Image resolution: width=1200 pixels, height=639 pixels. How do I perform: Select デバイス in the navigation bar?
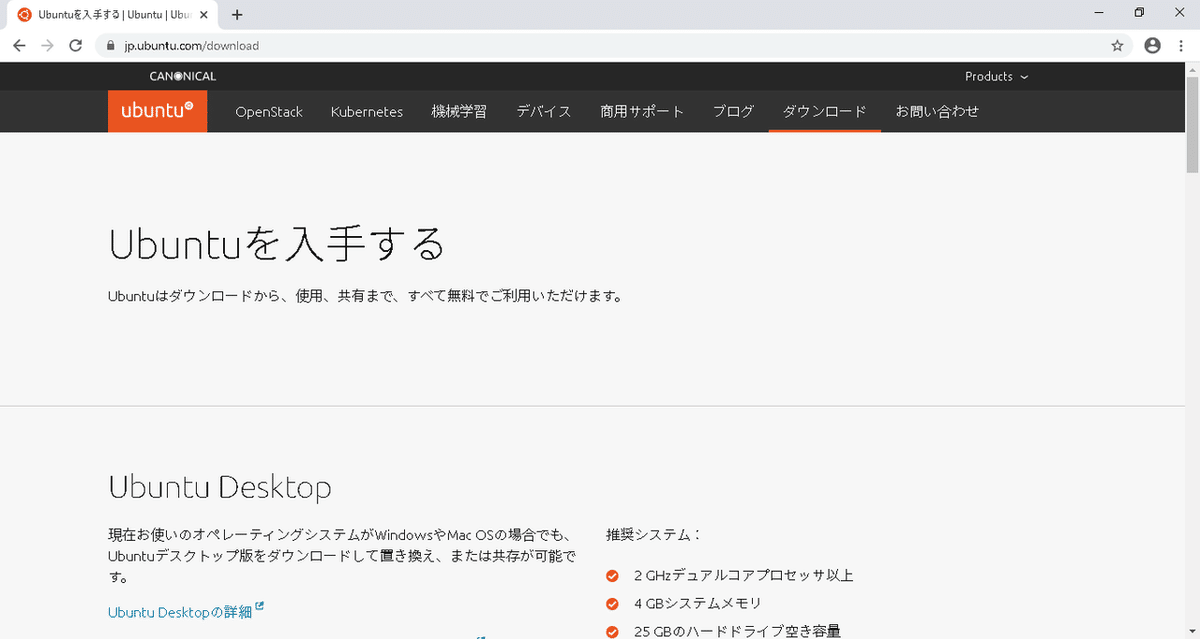click(544, 111)
